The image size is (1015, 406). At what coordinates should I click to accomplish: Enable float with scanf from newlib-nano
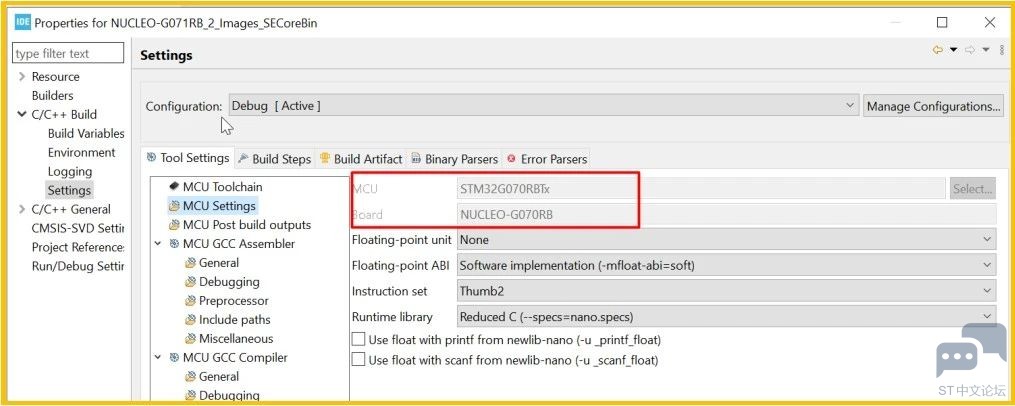pyautogui.click(x=358, y=359)
